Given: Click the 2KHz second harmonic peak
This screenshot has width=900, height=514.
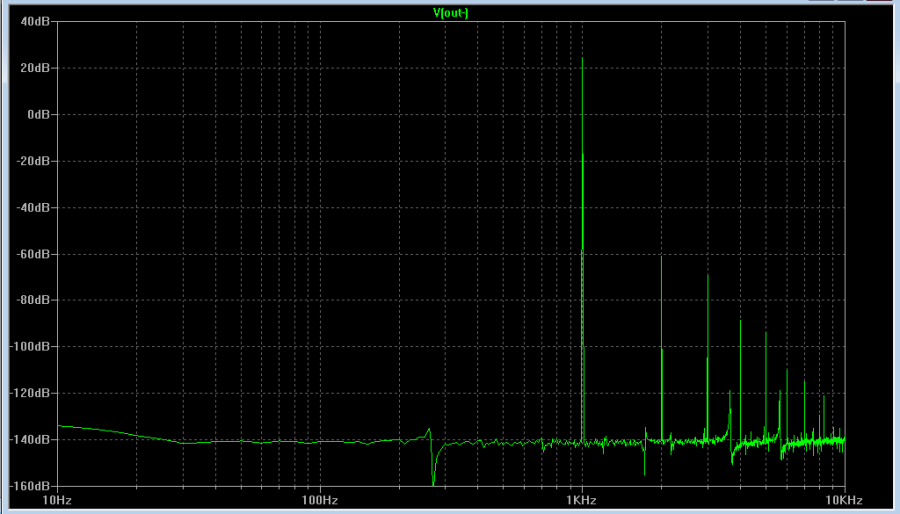Looking at the screenshot, I should coord(661,257).
